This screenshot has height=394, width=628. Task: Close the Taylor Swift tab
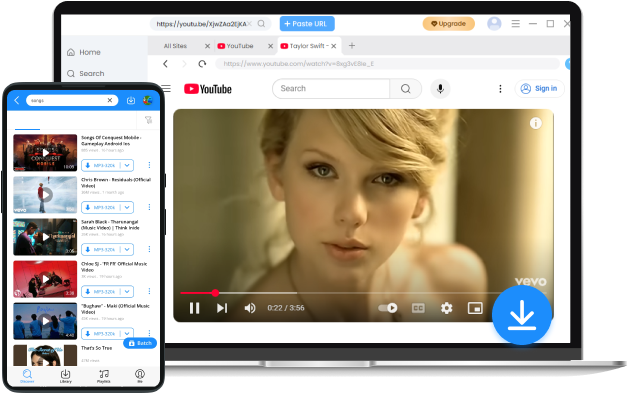tap(334, 46)
